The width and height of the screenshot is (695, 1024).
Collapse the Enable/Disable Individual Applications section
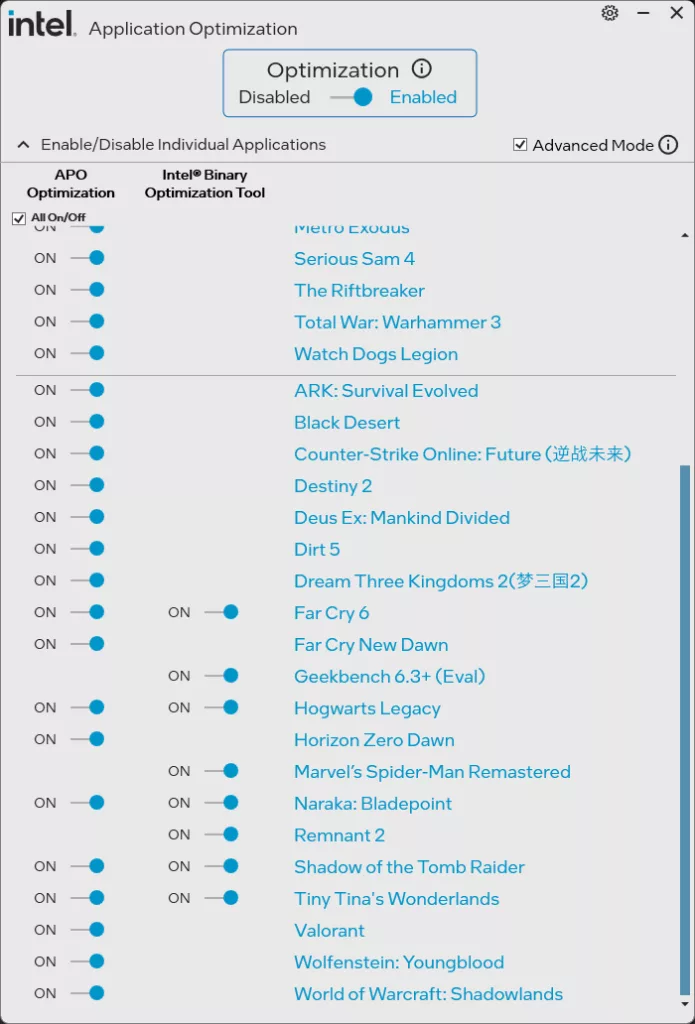click(x=22, y=144)
